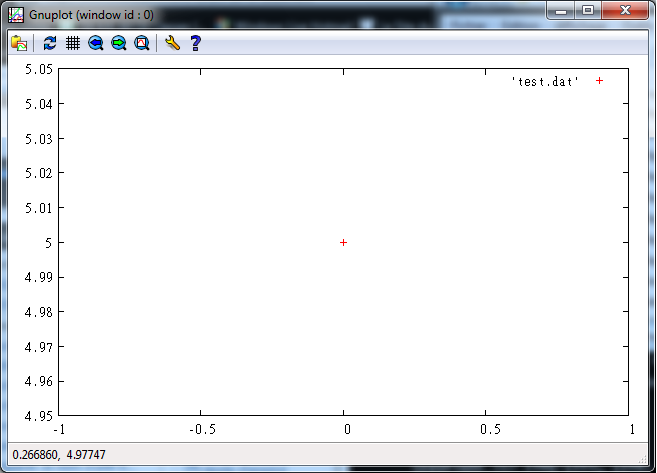Click the red plus legend sample marker
Viewport: 657px width, 473px height.
coord(600,80)
